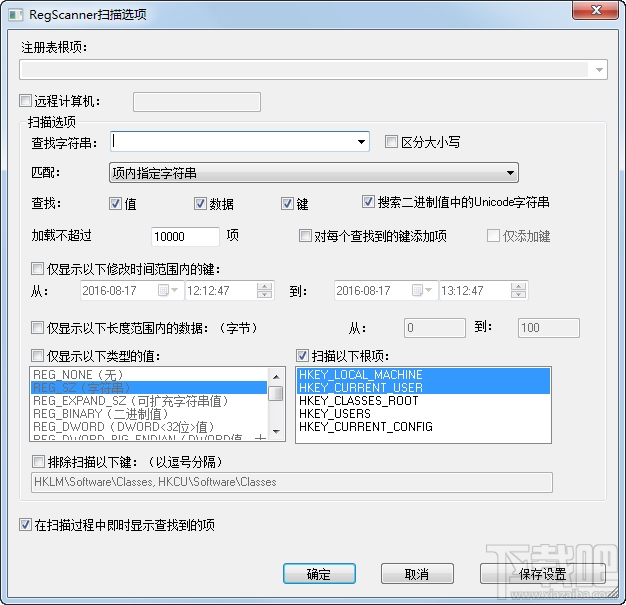Open the 匹配 dropdown list
626x605 pixels.
[x=314, y=173]
